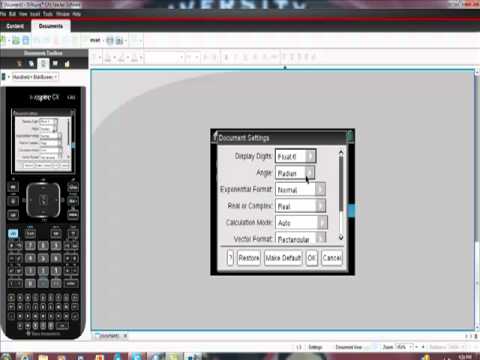Open the Display Digits dropdown

point(295,156)
